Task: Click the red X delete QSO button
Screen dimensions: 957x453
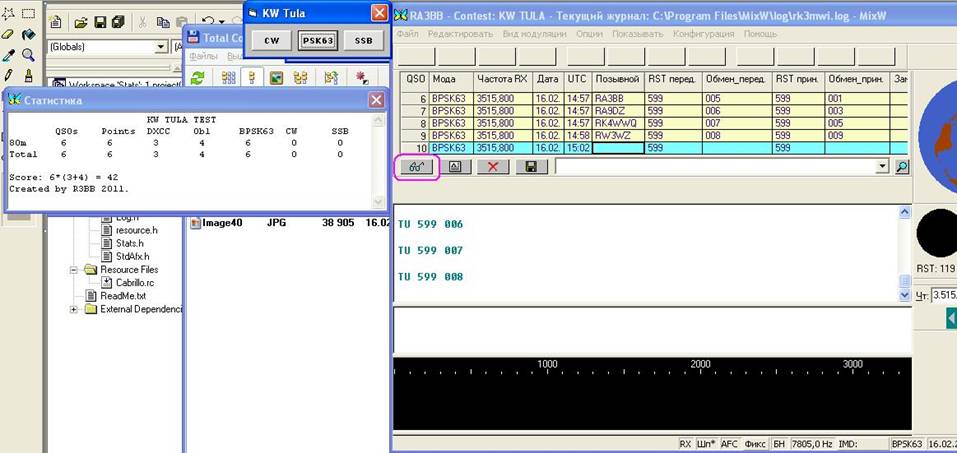Action: pyautogui.click(x=492, y=167)
